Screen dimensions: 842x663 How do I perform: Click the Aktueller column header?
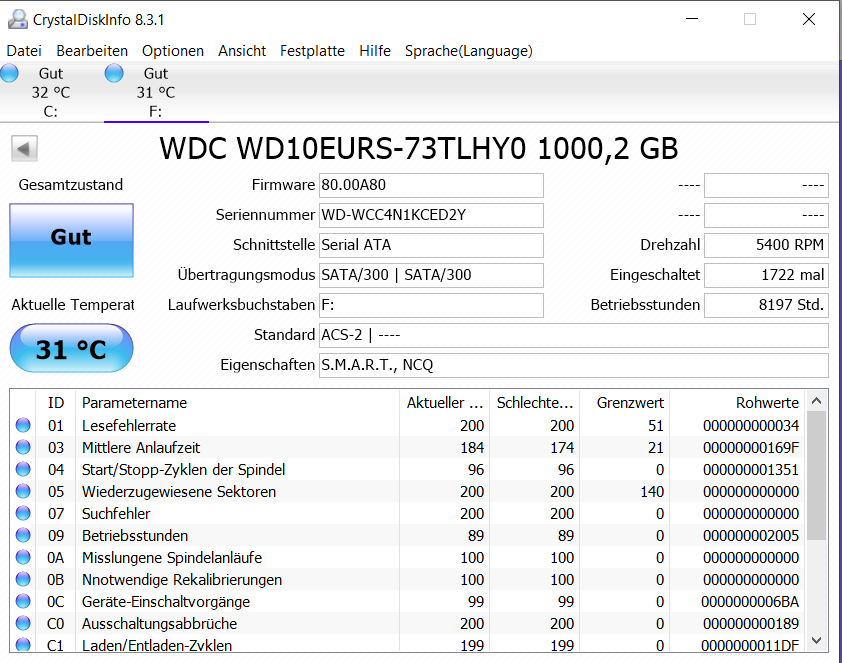pos(445,403)
